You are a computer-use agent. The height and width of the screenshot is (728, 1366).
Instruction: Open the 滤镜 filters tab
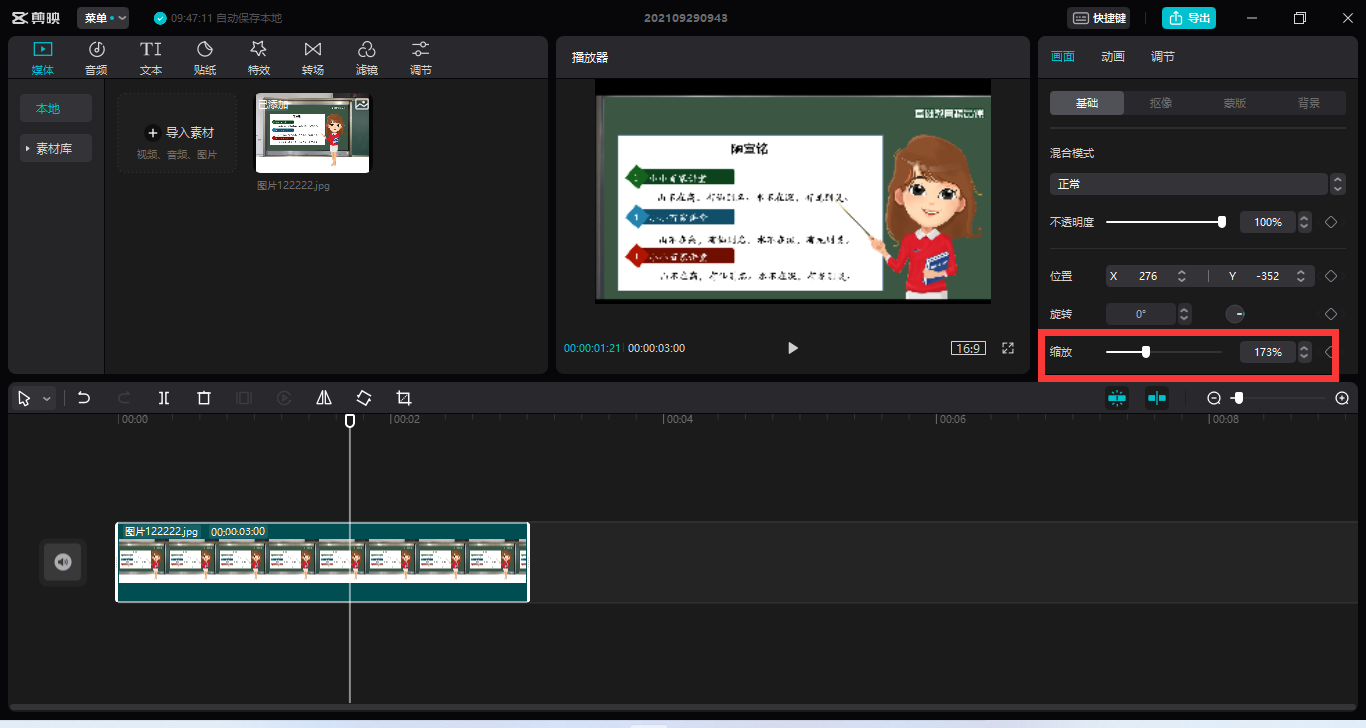[367, 58]
